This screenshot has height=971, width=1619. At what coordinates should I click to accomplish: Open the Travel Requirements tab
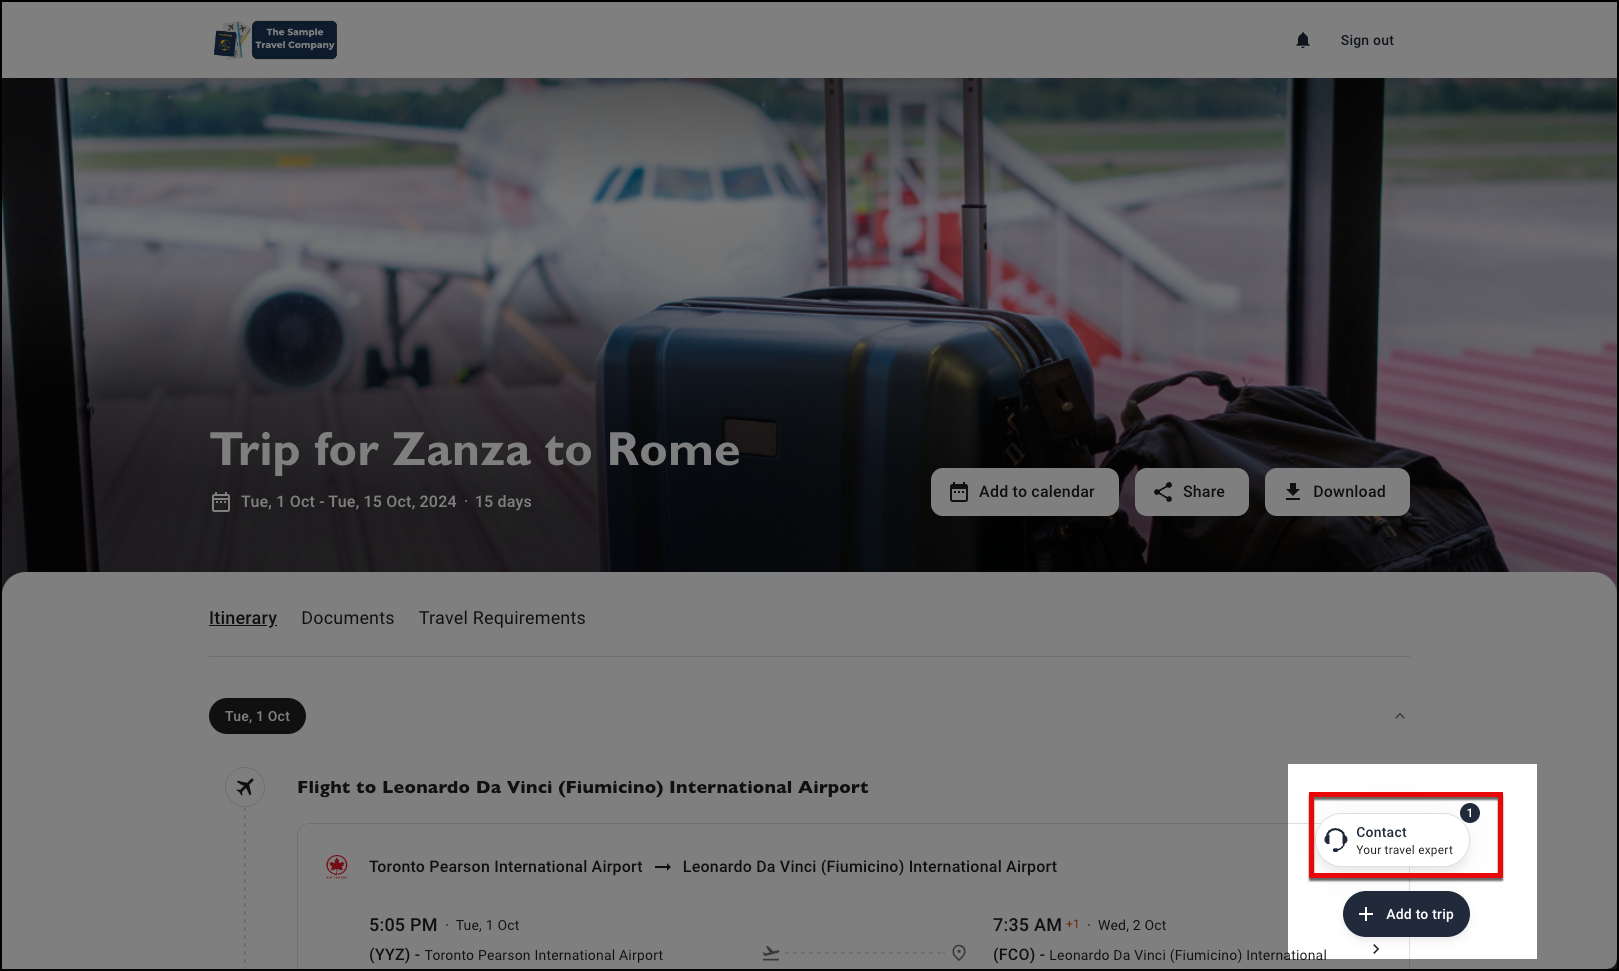pos(502,618)
